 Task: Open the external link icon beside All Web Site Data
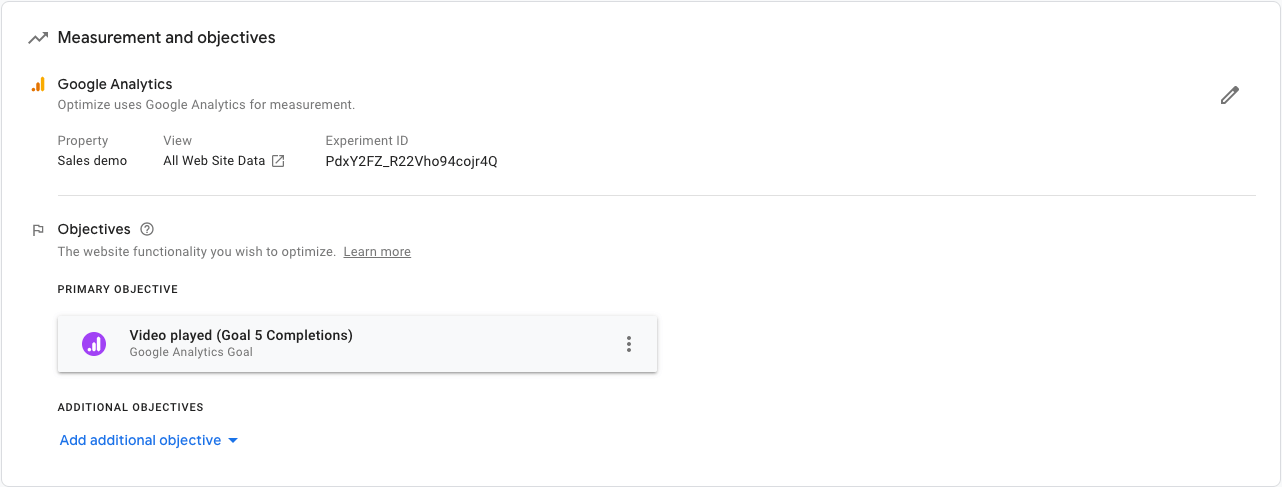[278, 161]
